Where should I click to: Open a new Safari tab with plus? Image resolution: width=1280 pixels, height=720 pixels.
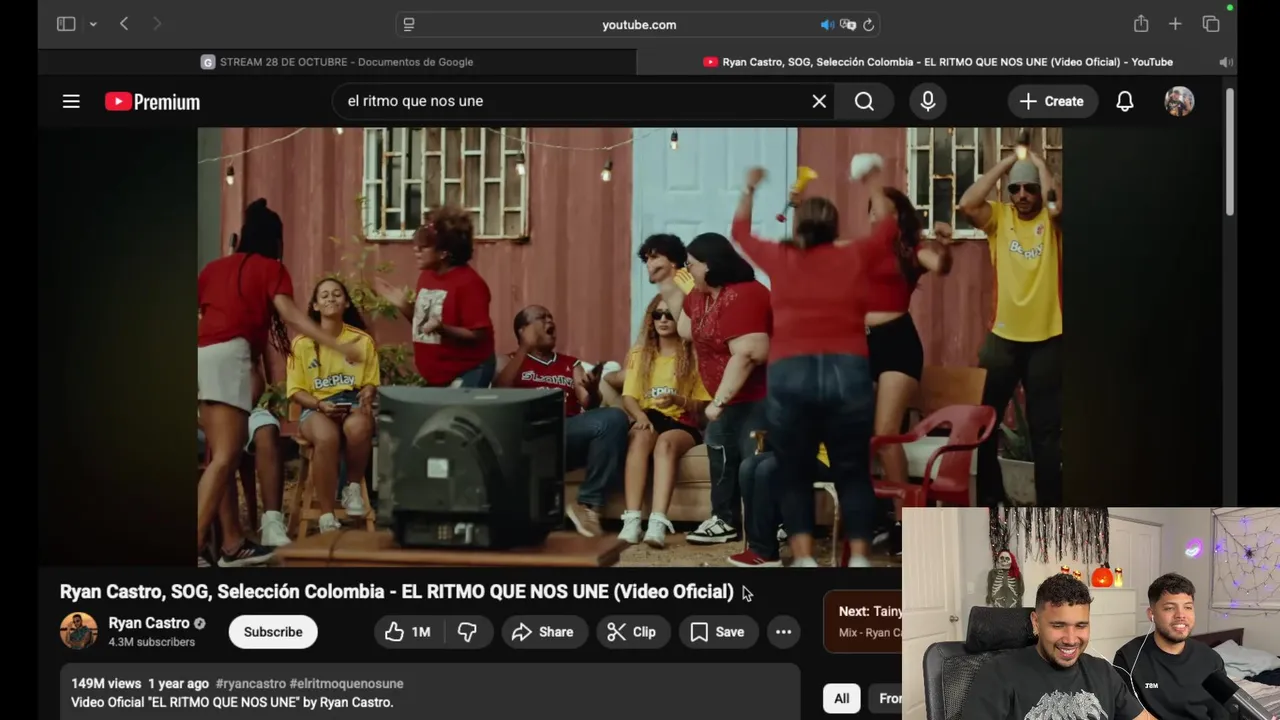pos(1176,24)
